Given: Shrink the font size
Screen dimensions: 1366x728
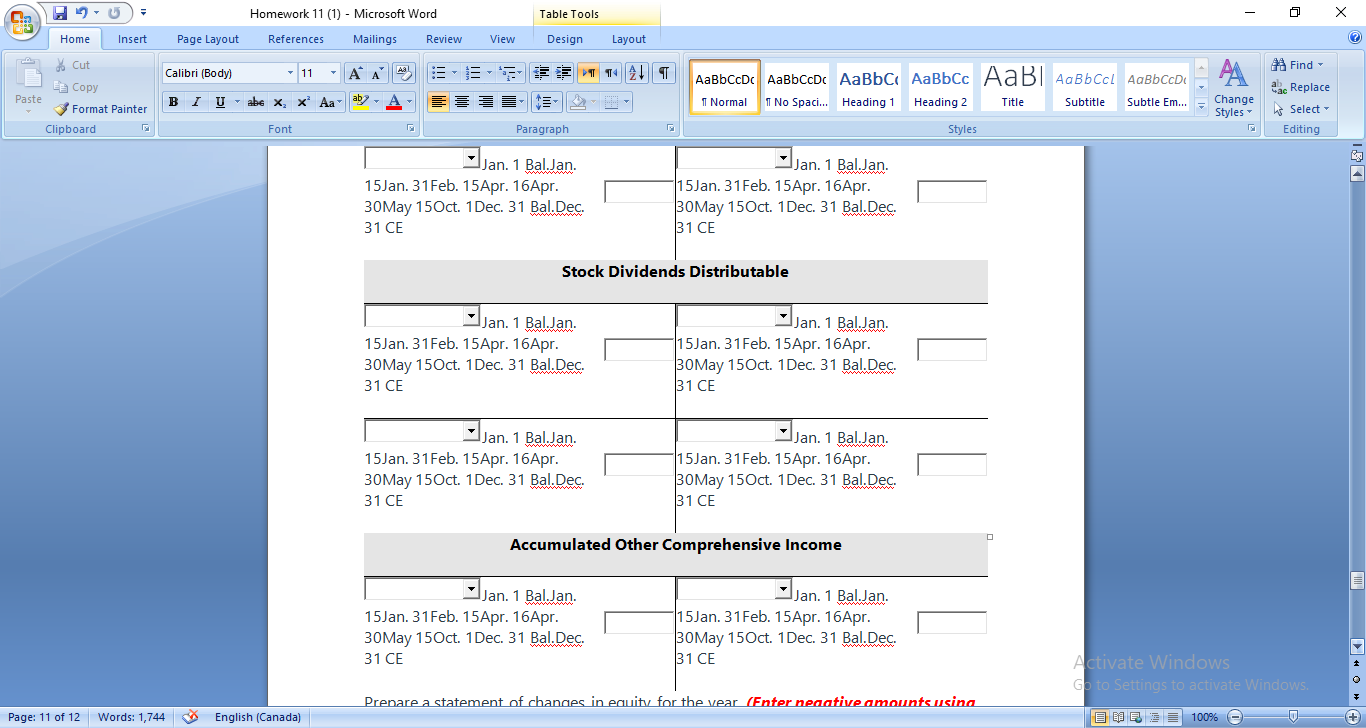Looking at the screenshot, I should pyautogui.click(x=377, y=73).
